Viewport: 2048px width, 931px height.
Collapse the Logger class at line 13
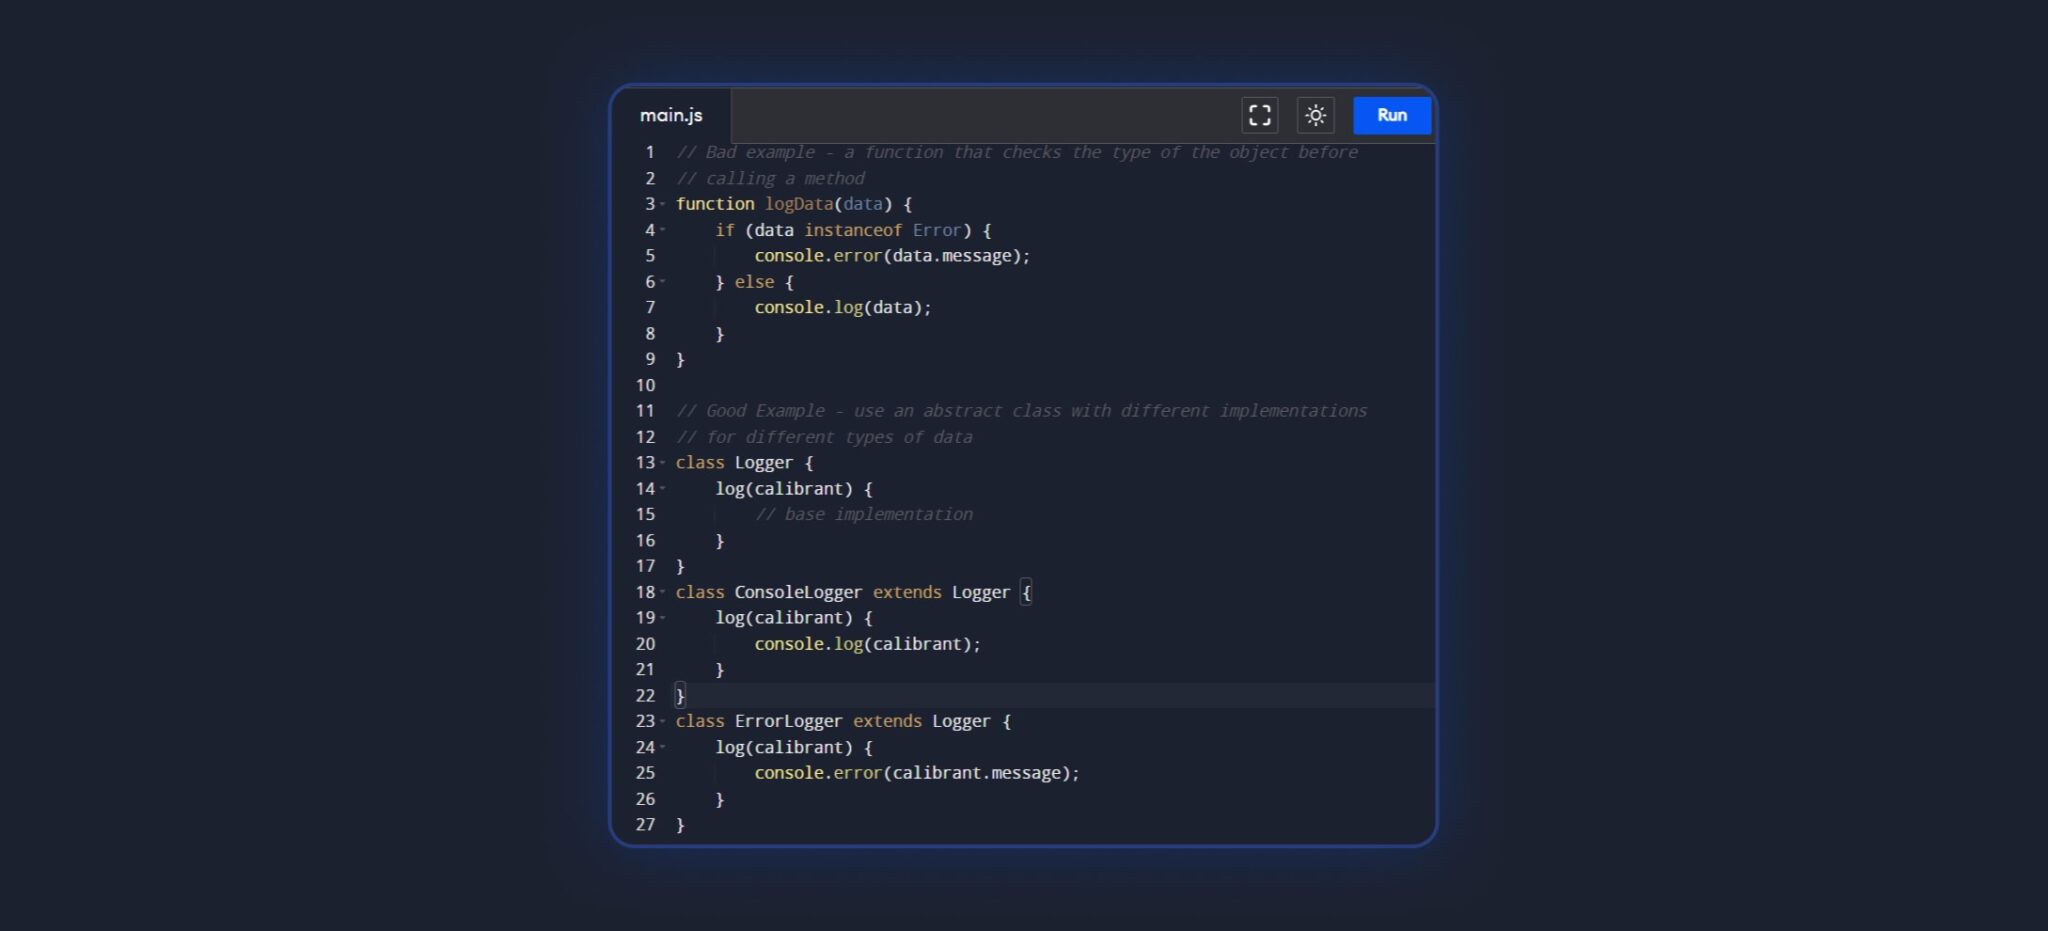663,462
